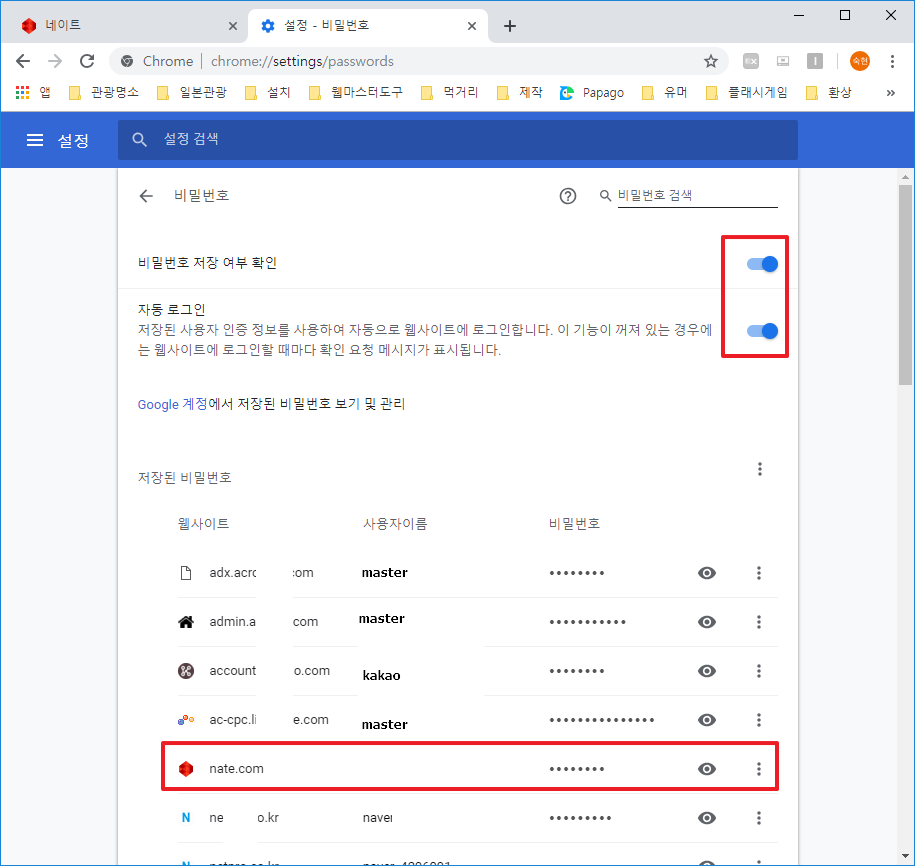Click the second gray extension icon in toolbar
The width and height of the screenshot is (915, 866).
click(x=783, y=61)
